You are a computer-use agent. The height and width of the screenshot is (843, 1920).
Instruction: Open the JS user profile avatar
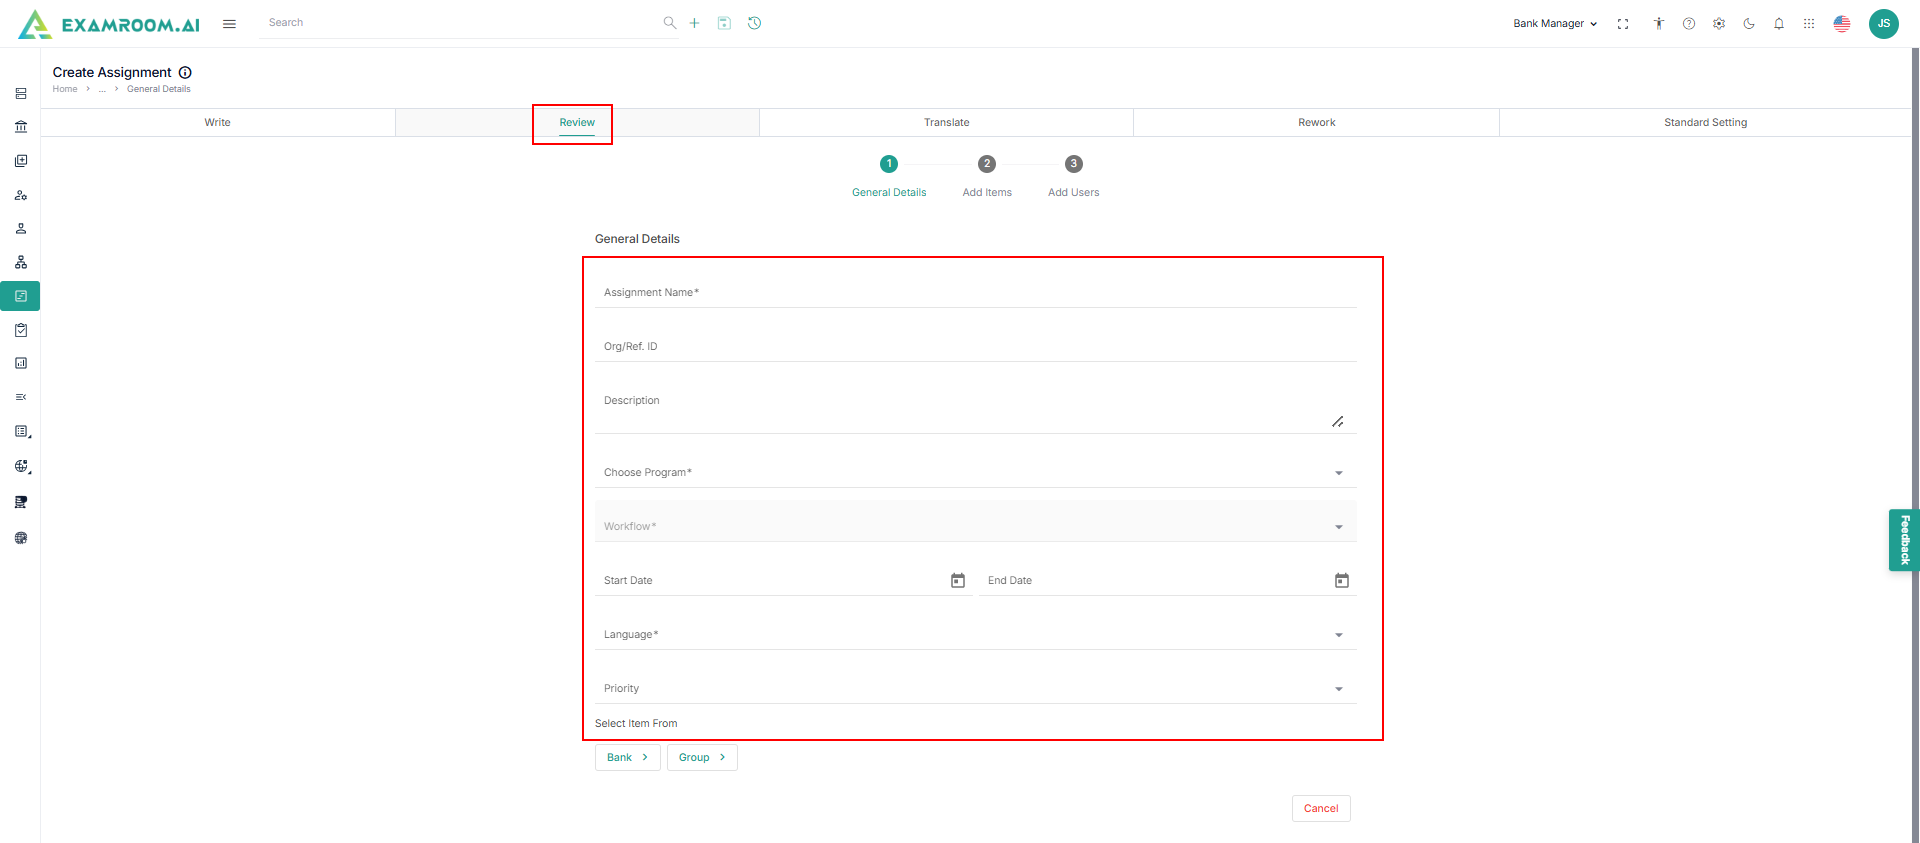[x=1884, y=24]
